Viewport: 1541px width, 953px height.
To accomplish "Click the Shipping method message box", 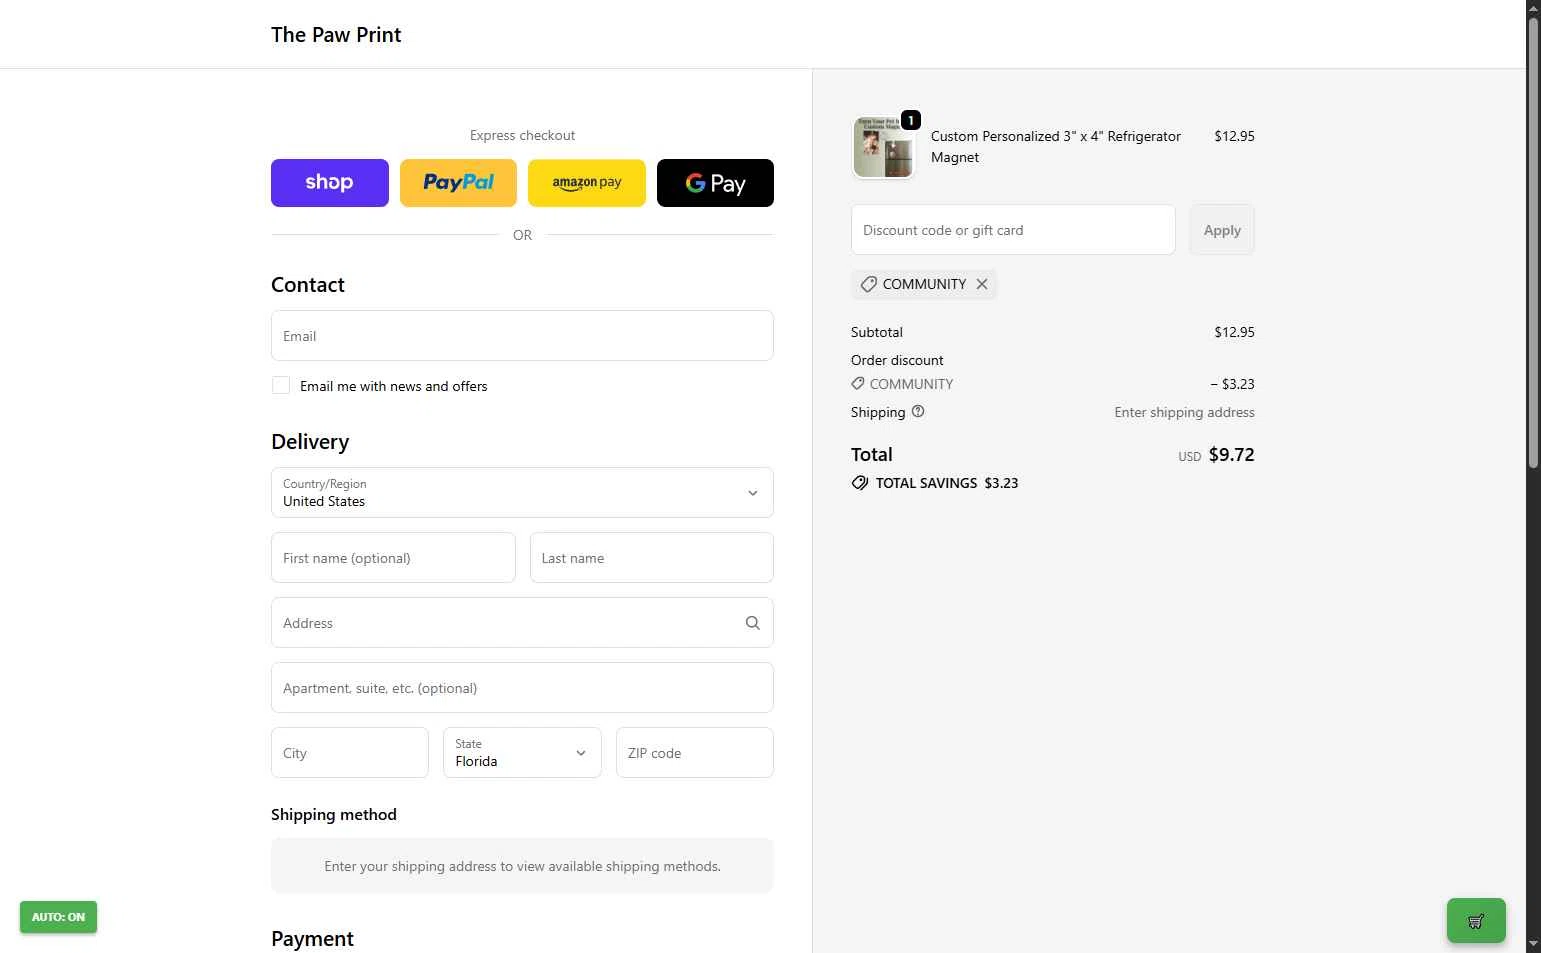I will point(522,866).
